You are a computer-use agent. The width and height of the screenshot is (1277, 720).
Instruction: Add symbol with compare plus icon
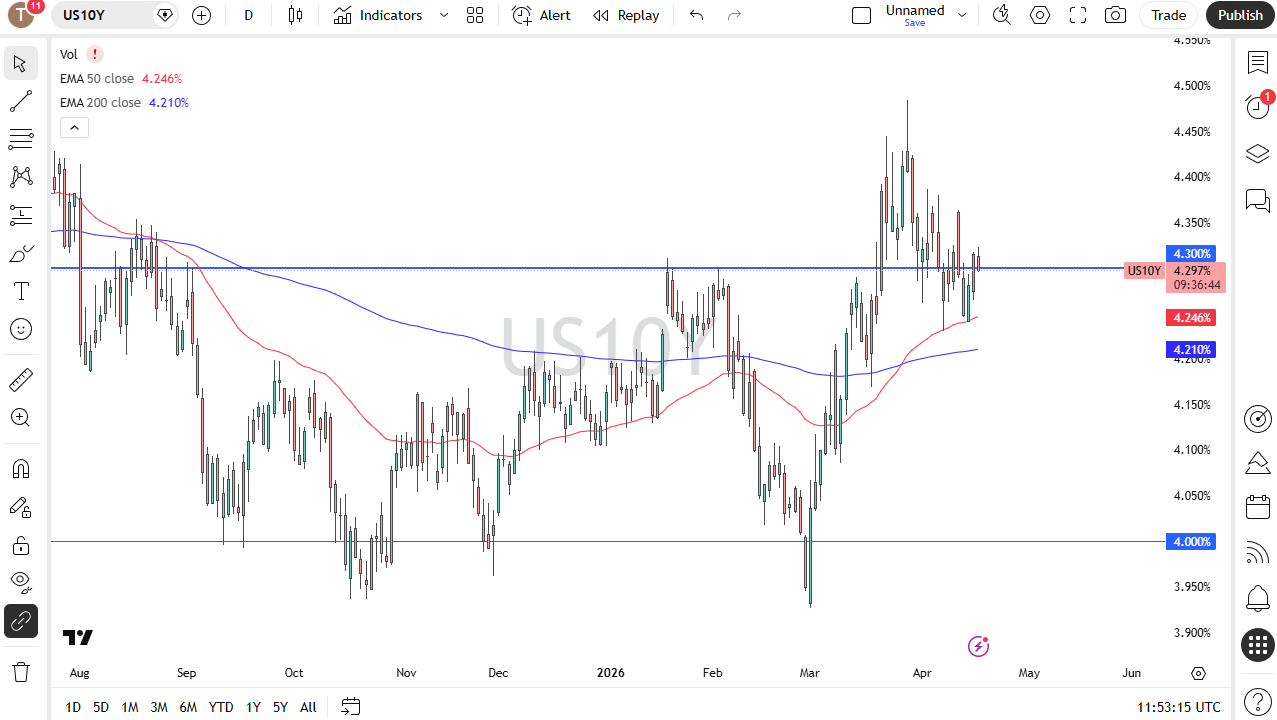tap(201, 15)
